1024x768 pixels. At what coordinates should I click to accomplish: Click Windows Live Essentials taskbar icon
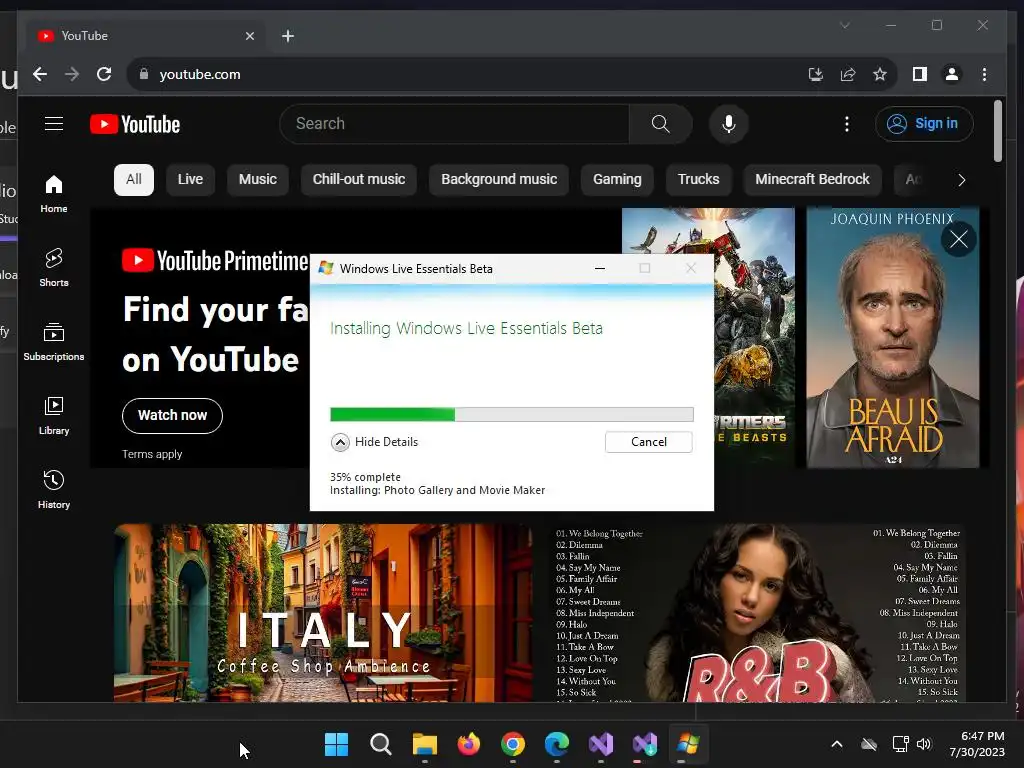pos(688,744)
